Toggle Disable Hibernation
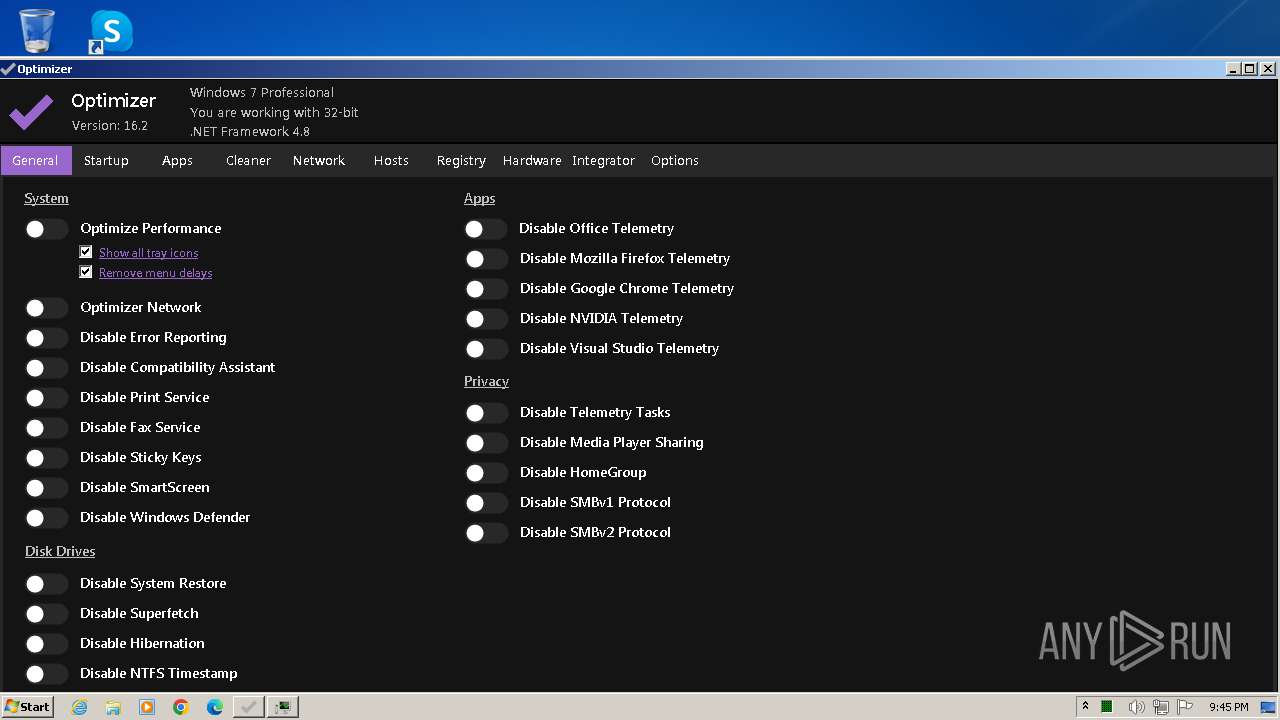This screenshot has width=1280, height=720. pos(46,644)
